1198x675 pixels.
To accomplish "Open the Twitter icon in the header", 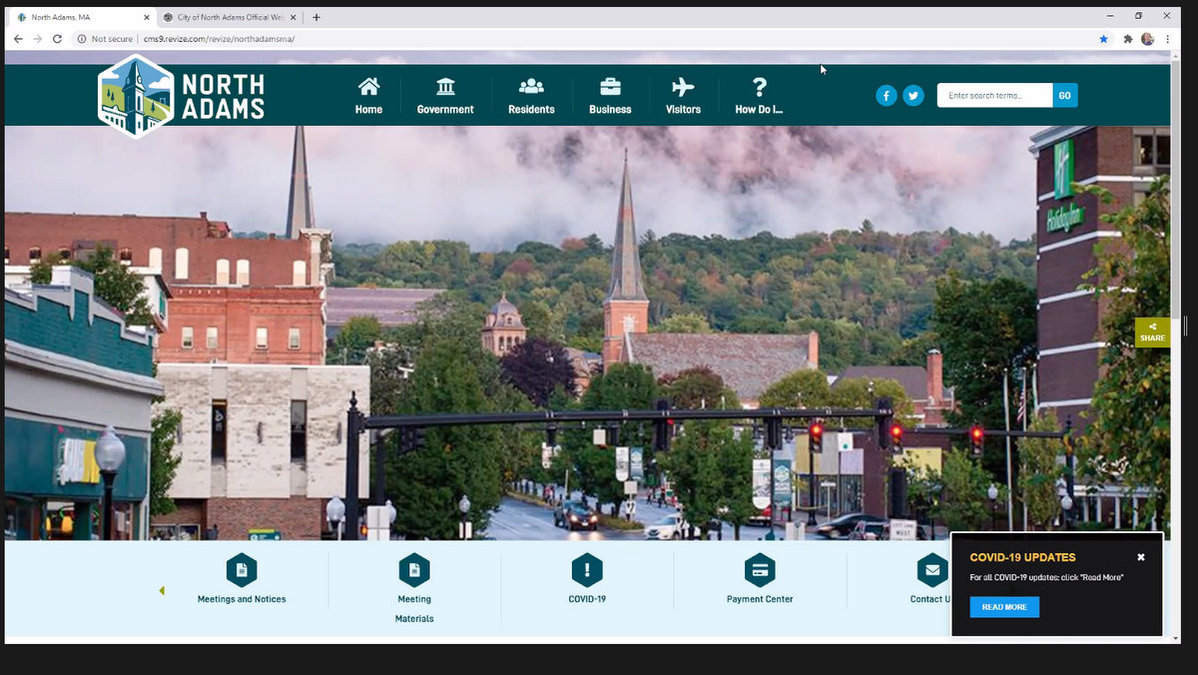I will [x=913, y=95].
